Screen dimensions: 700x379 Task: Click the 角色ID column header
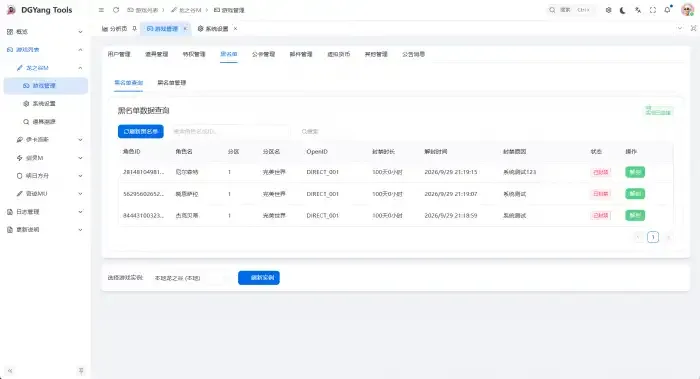(x=132, y=152)
